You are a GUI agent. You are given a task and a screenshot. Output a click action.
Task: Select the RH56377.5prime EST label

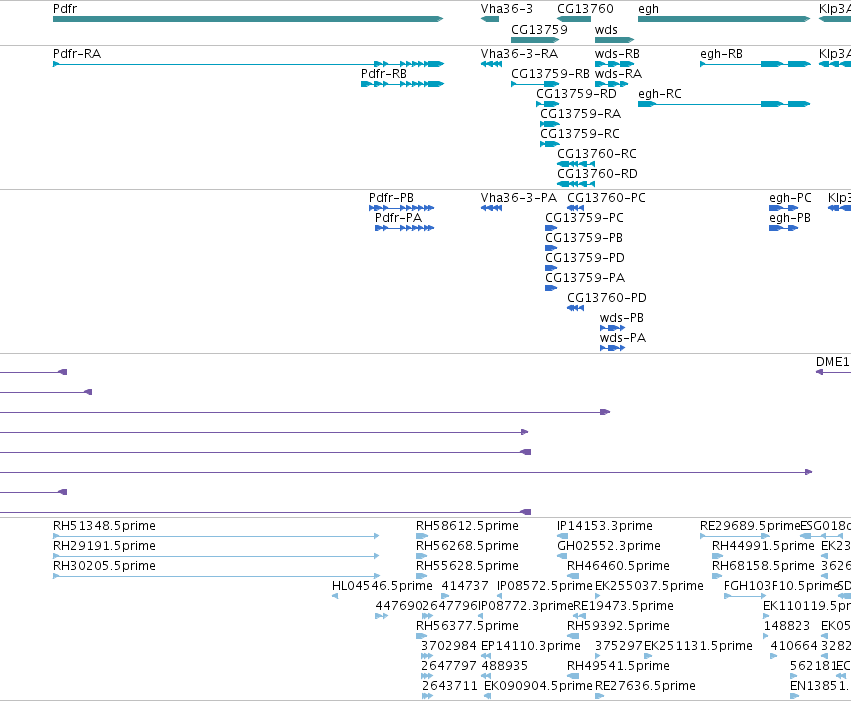coord(467,627)
